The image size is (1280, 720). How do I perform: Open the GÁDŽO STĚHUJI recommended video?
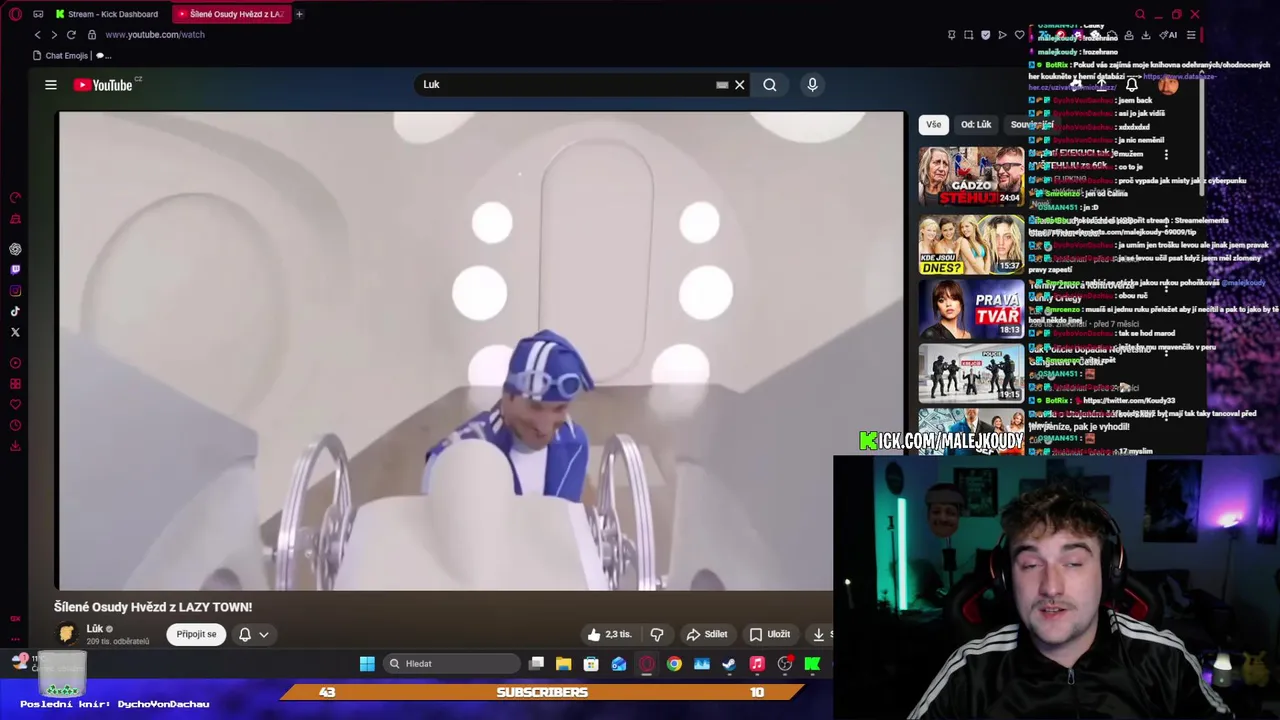[971, 176]
